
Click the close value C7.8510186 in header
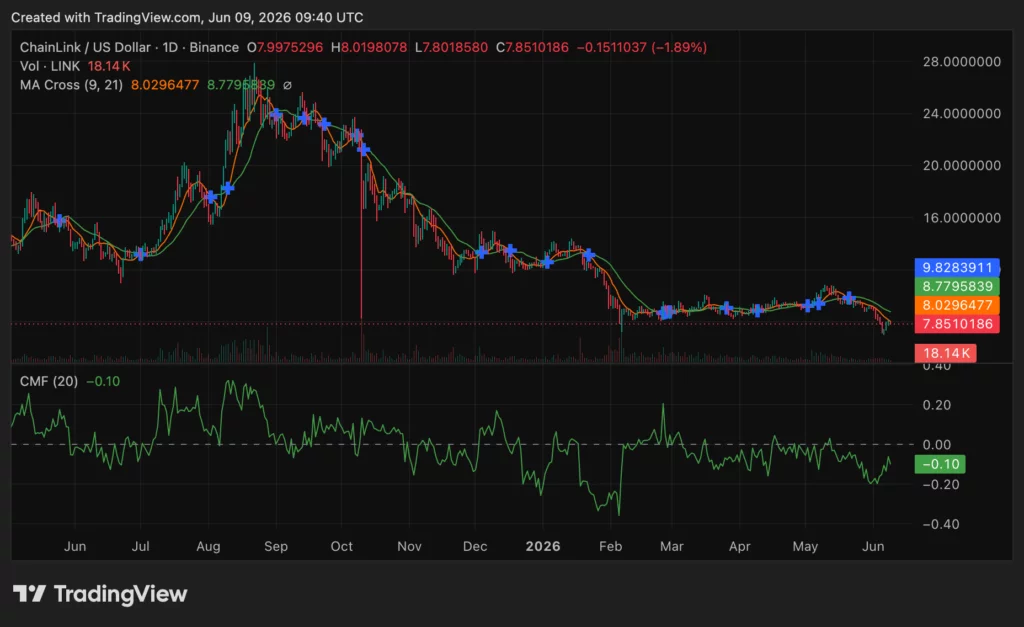532,47
